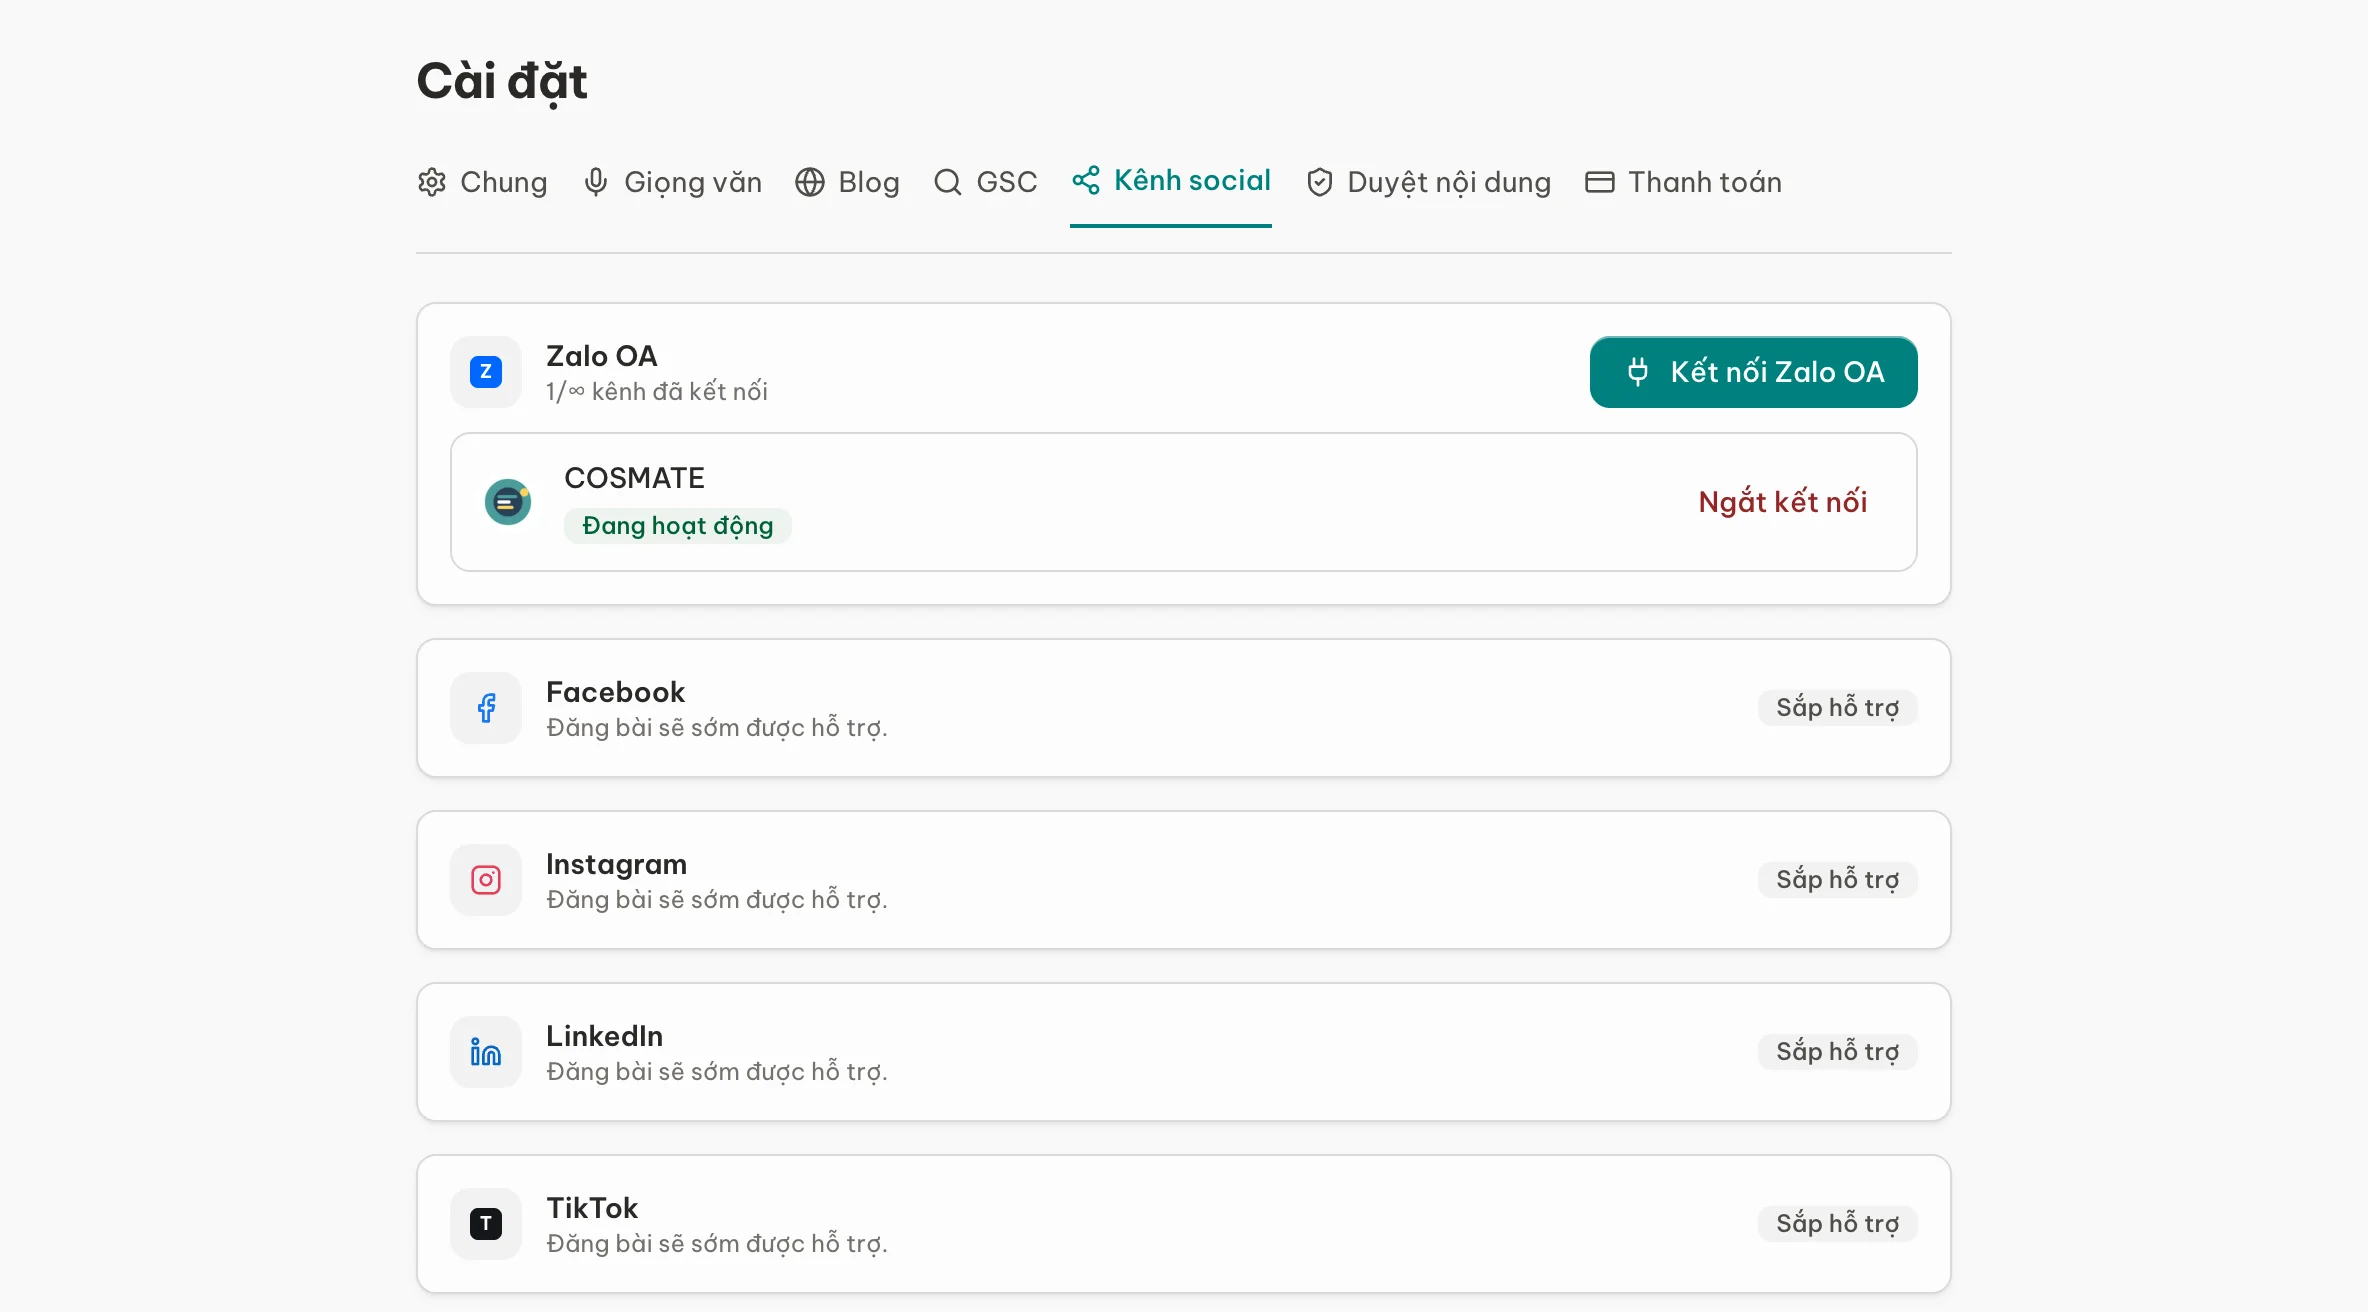
Task: Click Sắp hỗ trợ badge in TikTok row
Action: 1837,1224
